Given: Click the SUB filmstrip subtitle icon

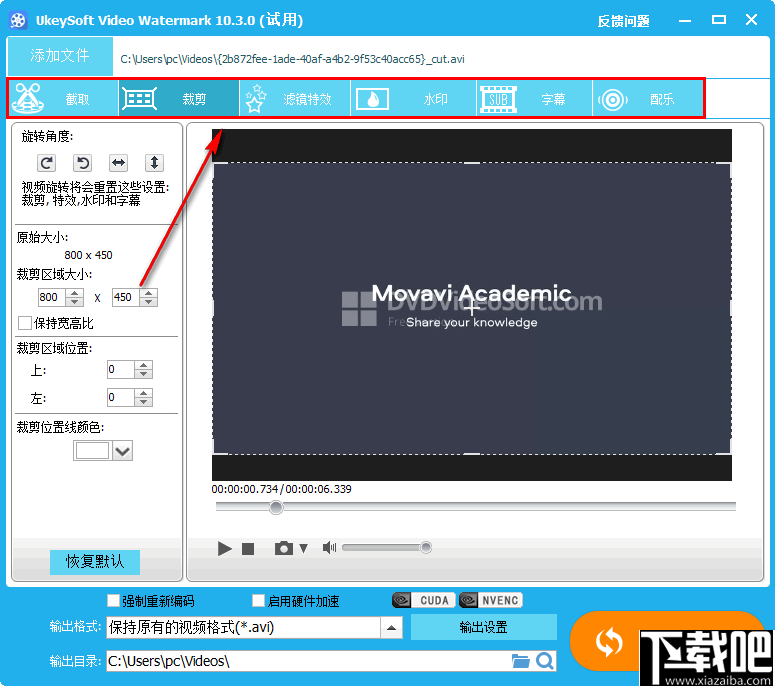Looking at the screenshot, I should pyautogui.click(x=498, y=99).
